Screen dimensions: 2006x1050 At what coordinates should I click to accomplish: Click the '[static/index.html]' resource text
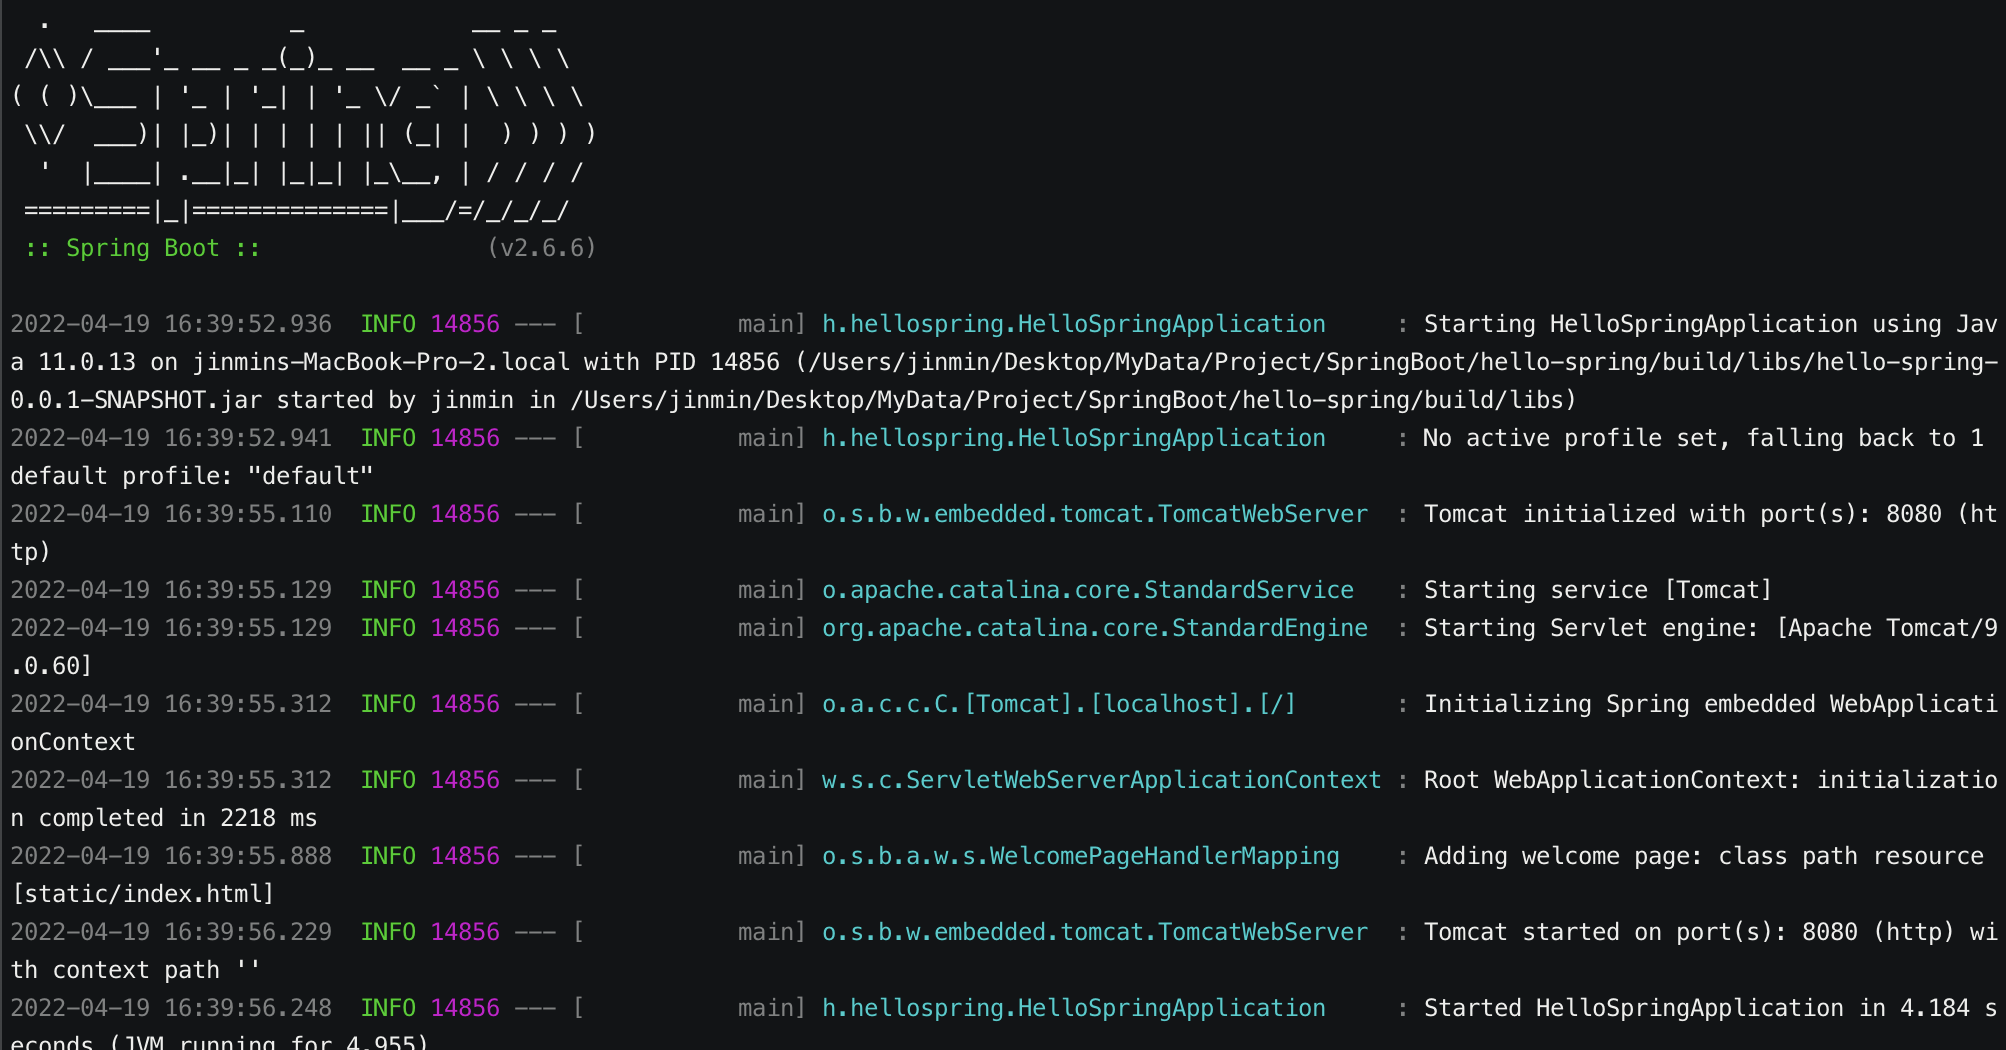pyautogui.click(x=142, y=894)
